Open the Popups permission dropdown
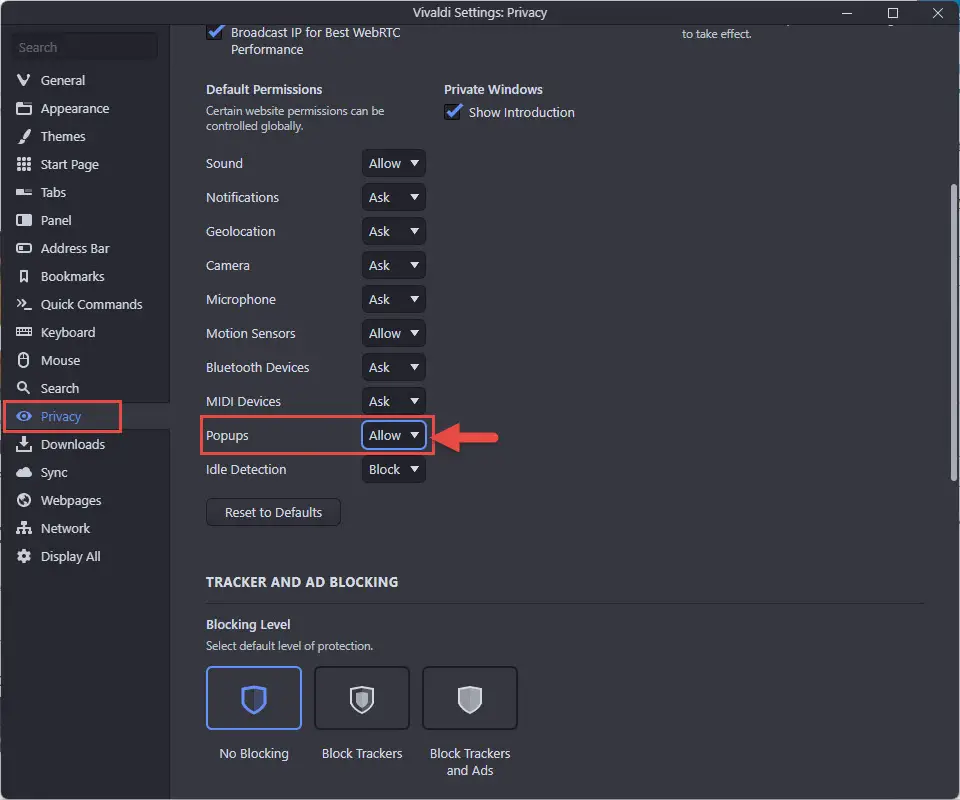The height and width of the screenshot is (800, 960). pyautogui.click(x=394, y=435)
